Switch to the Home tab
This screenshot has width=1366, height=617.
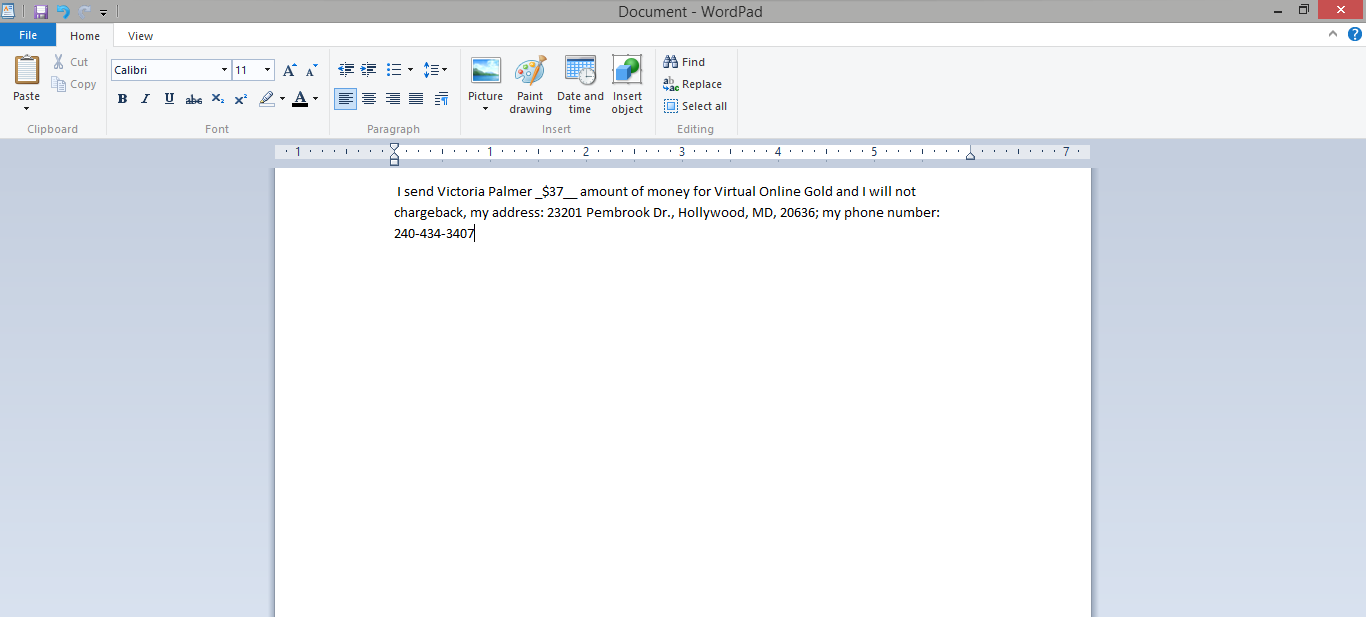coord(85,36)
